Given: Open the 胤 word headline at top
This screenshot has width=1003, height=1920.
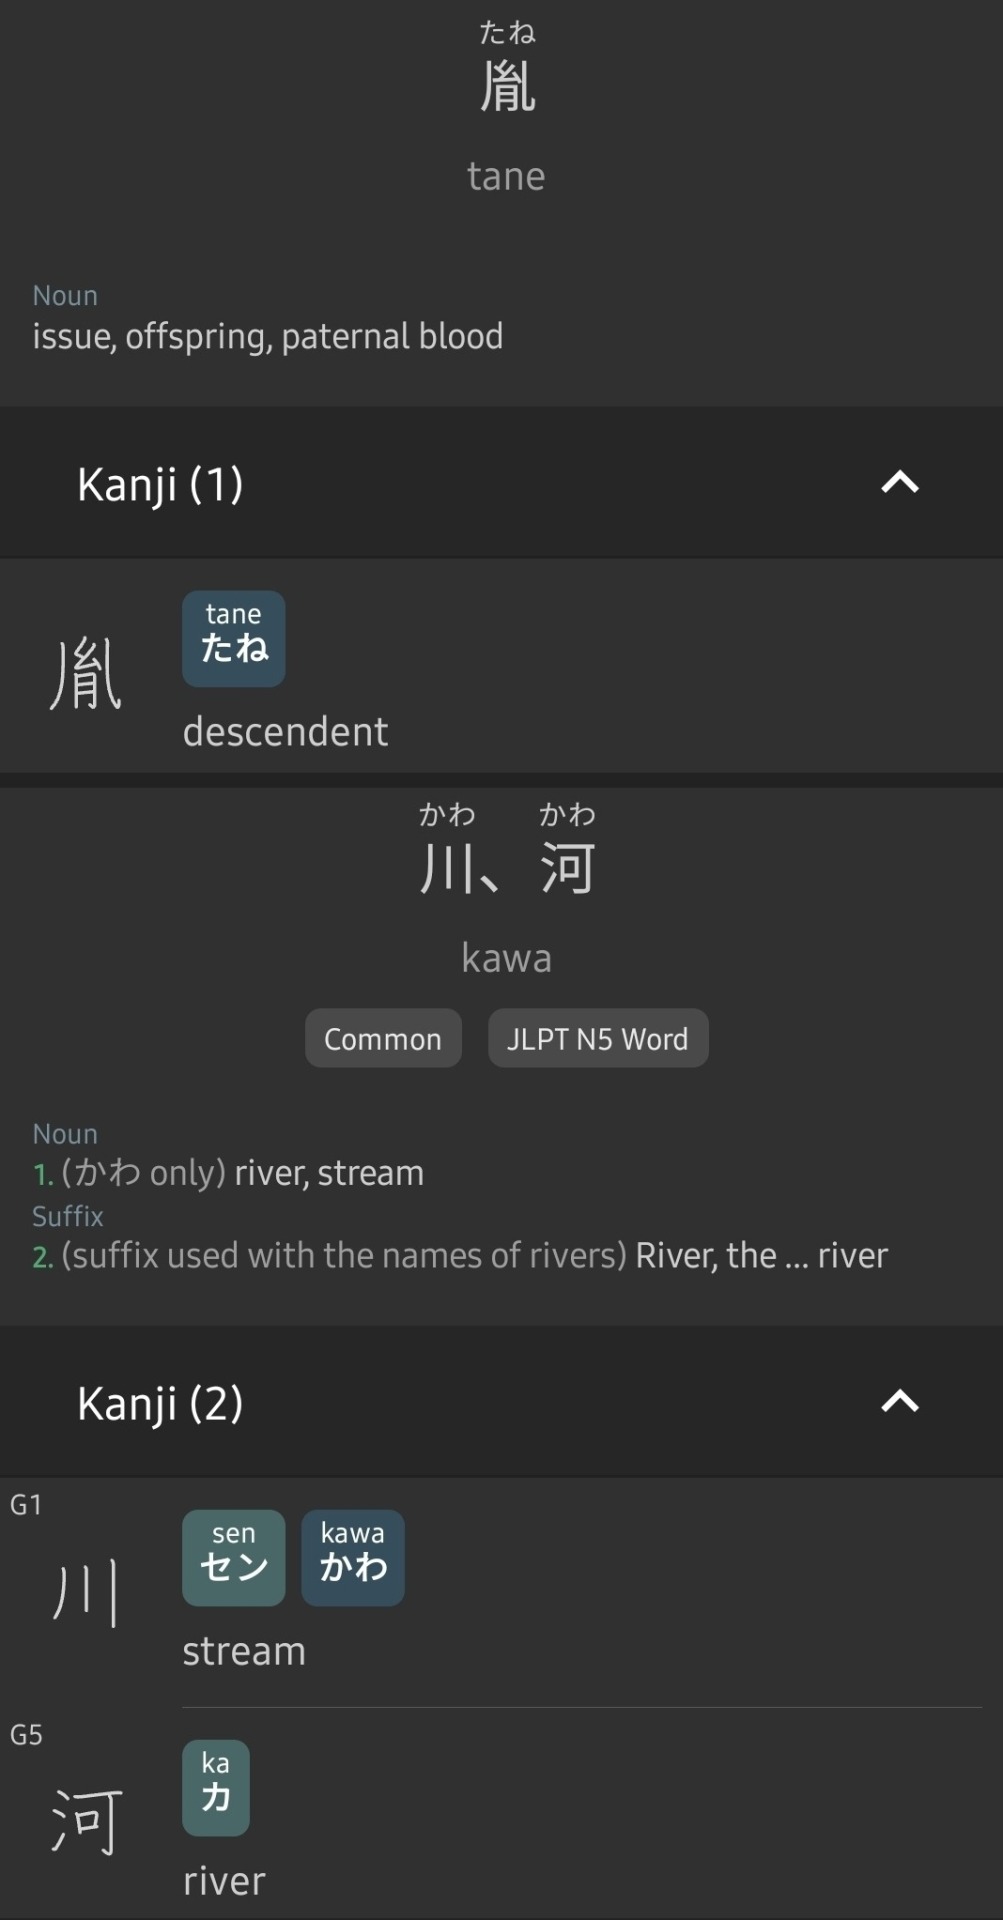Looking at the screenshot, I should [x=507, y=86].
